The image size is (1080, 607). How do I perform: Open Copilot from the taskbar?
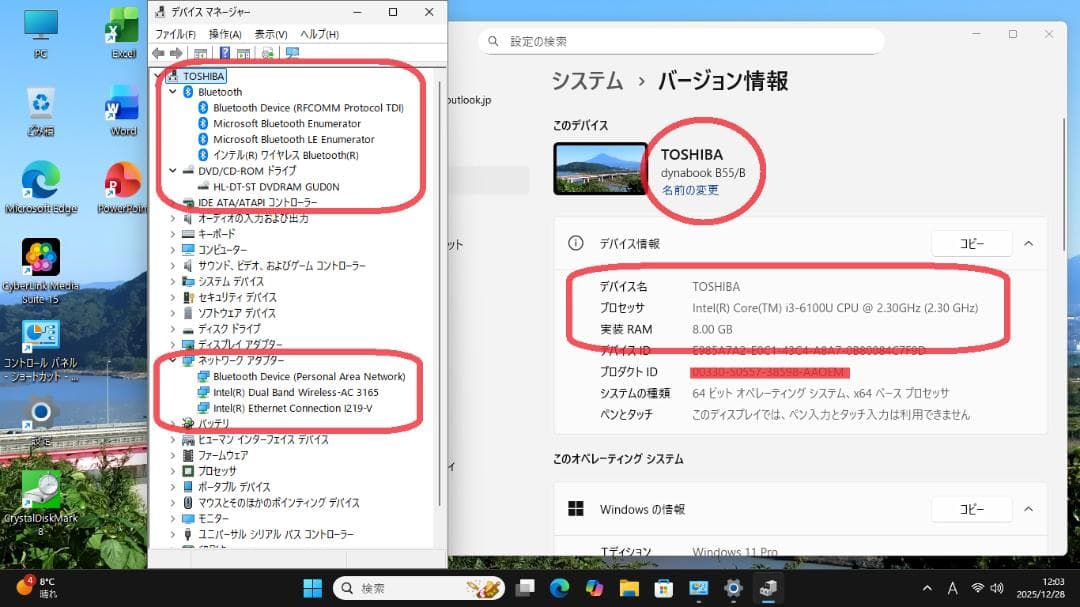592,588
